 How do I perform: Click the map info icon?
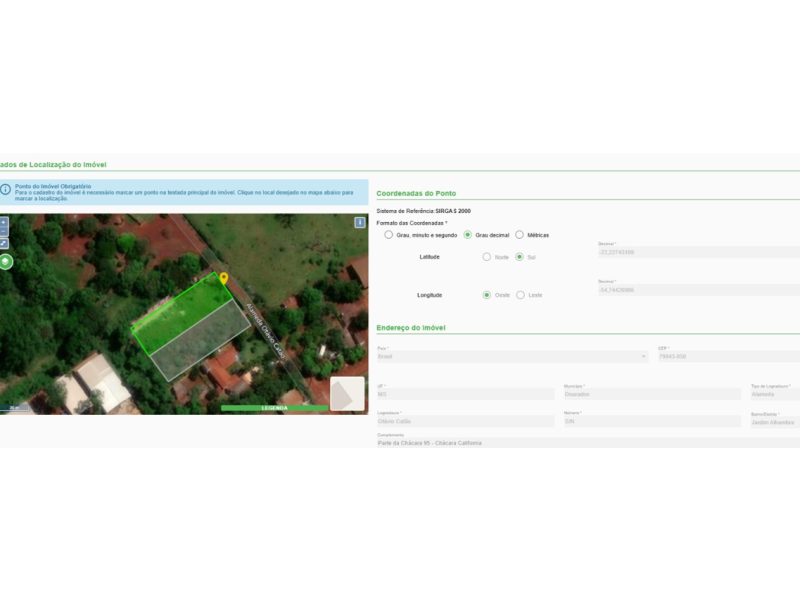click(x=360, y=222)
